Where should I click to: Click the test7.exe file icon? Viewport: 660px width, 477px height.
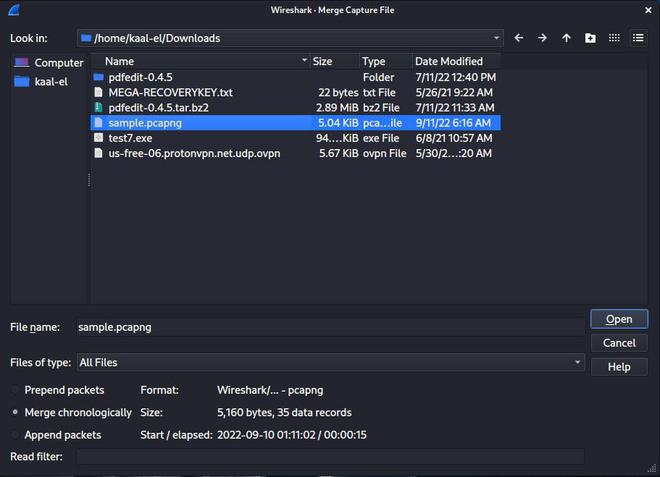click(x=98, y=138)
